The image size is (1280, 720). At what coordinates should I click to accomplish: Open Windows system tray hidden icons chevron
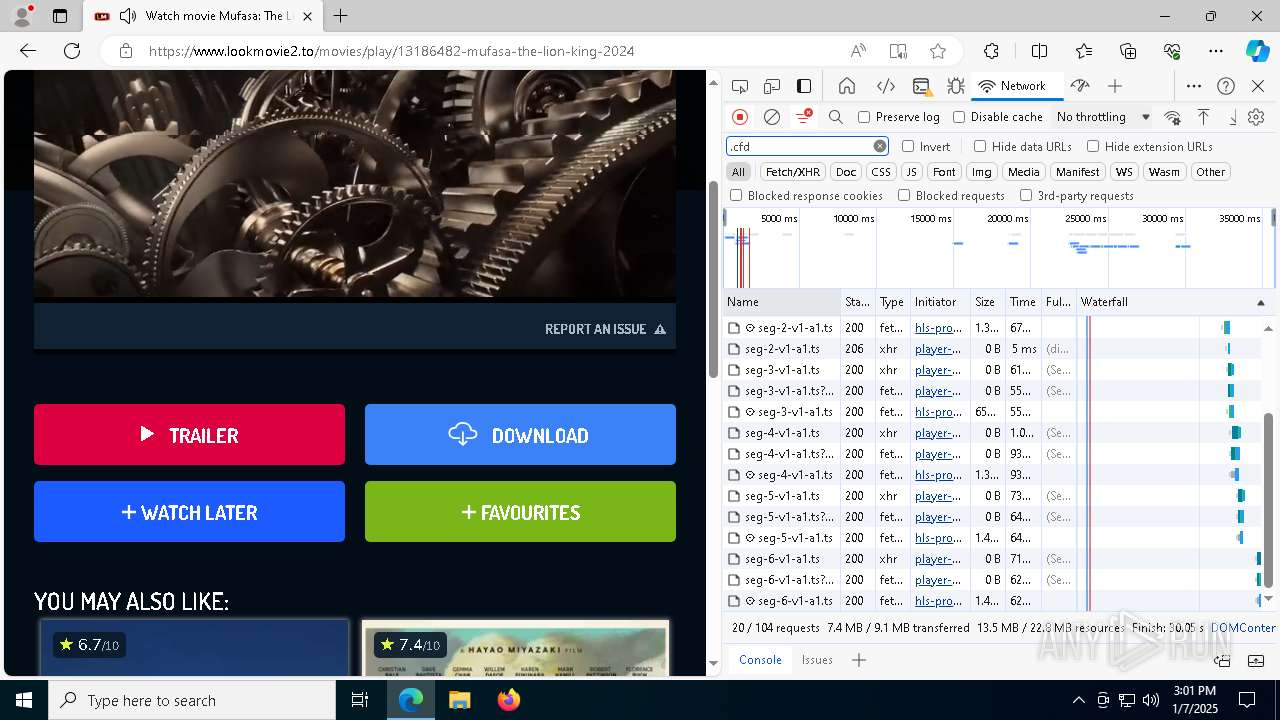click(x=1078, y=700)
